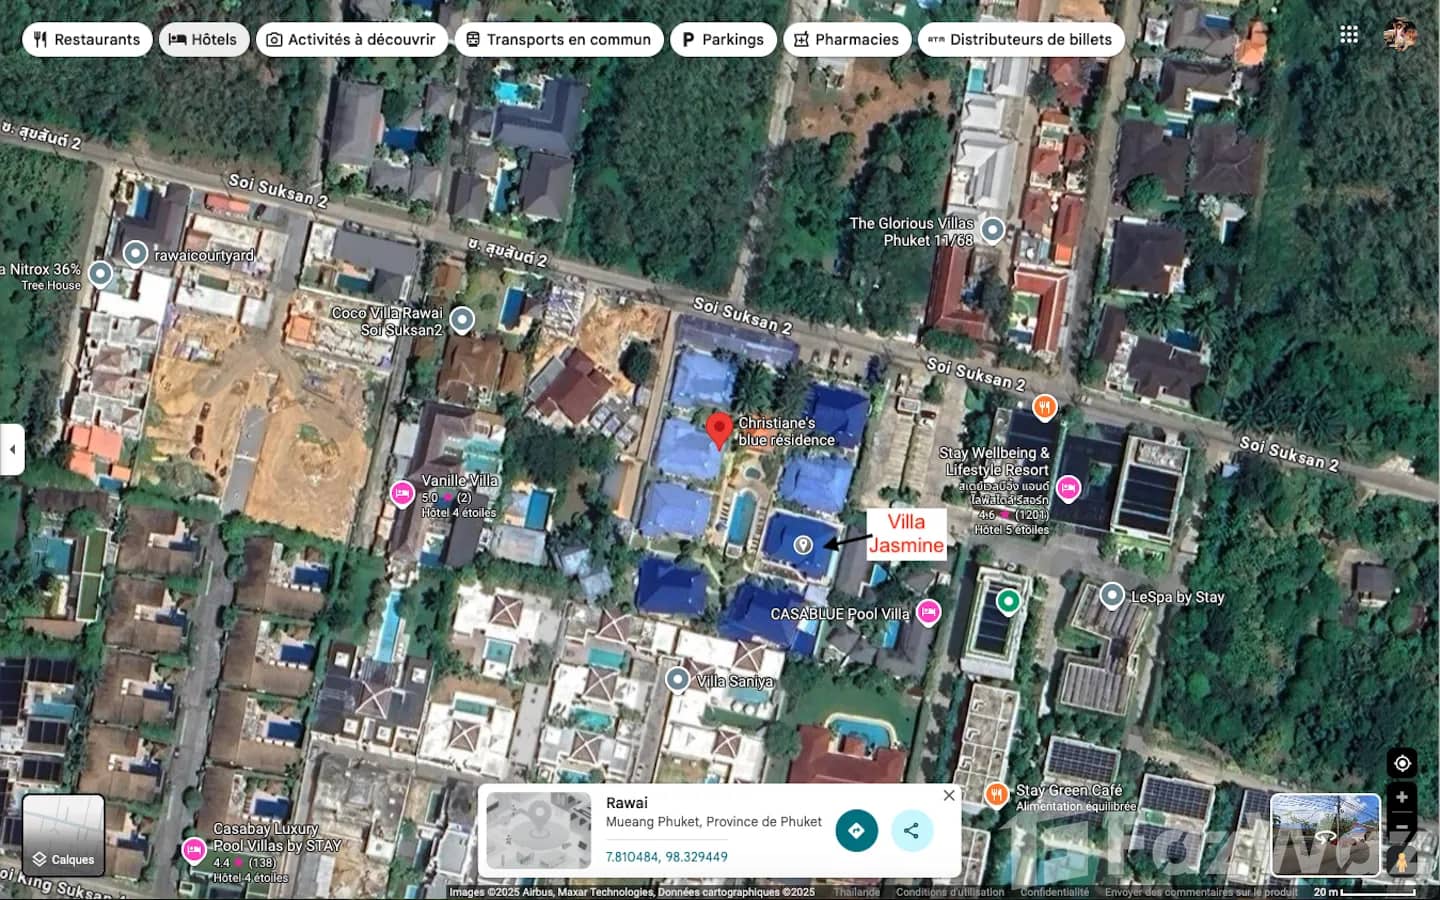
Task: Click the share icon in Rawai card
Action: [911, 830]
